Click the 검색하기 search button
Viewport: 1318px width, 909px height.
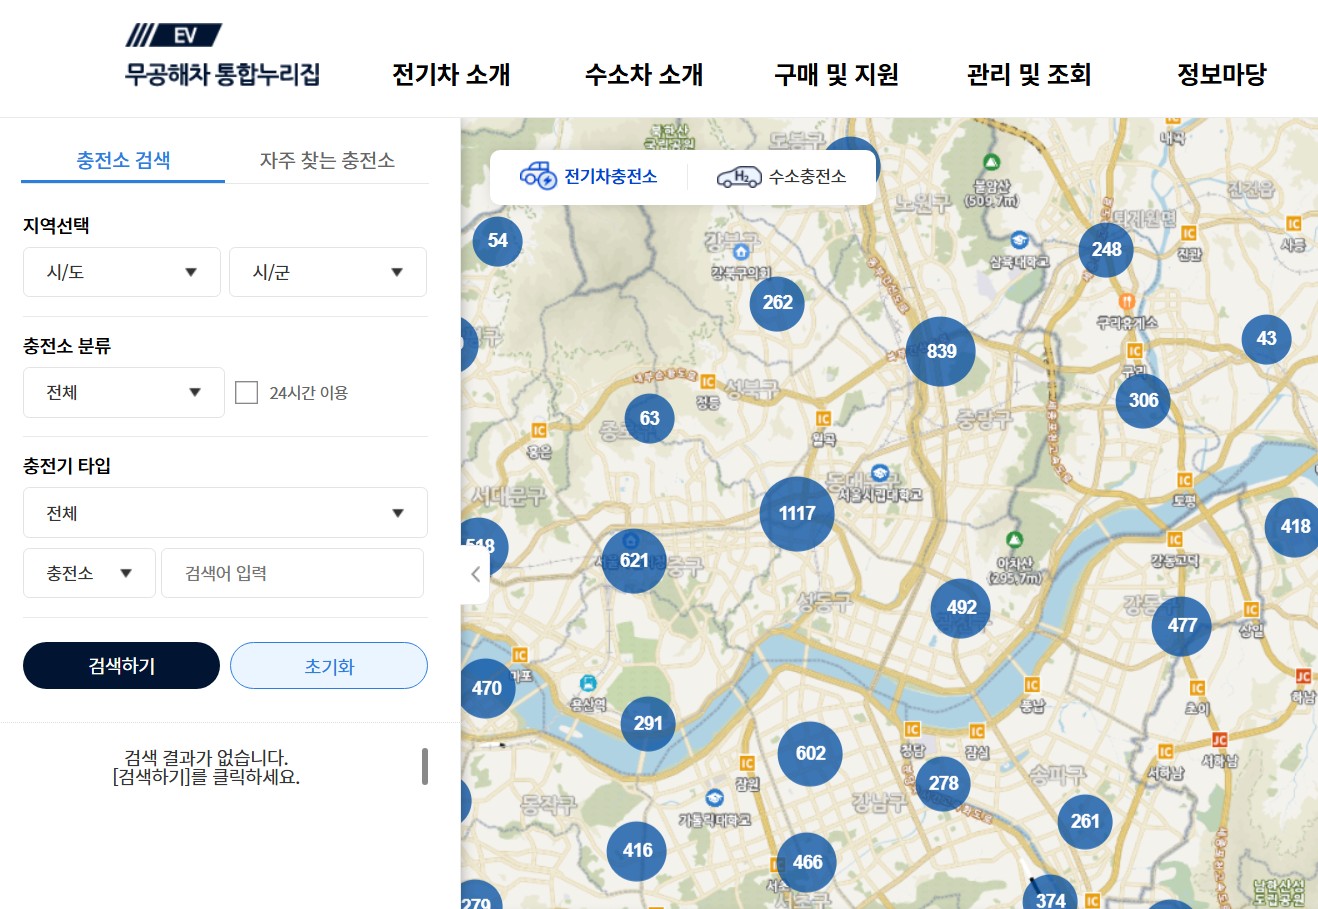tap(121, 665)
